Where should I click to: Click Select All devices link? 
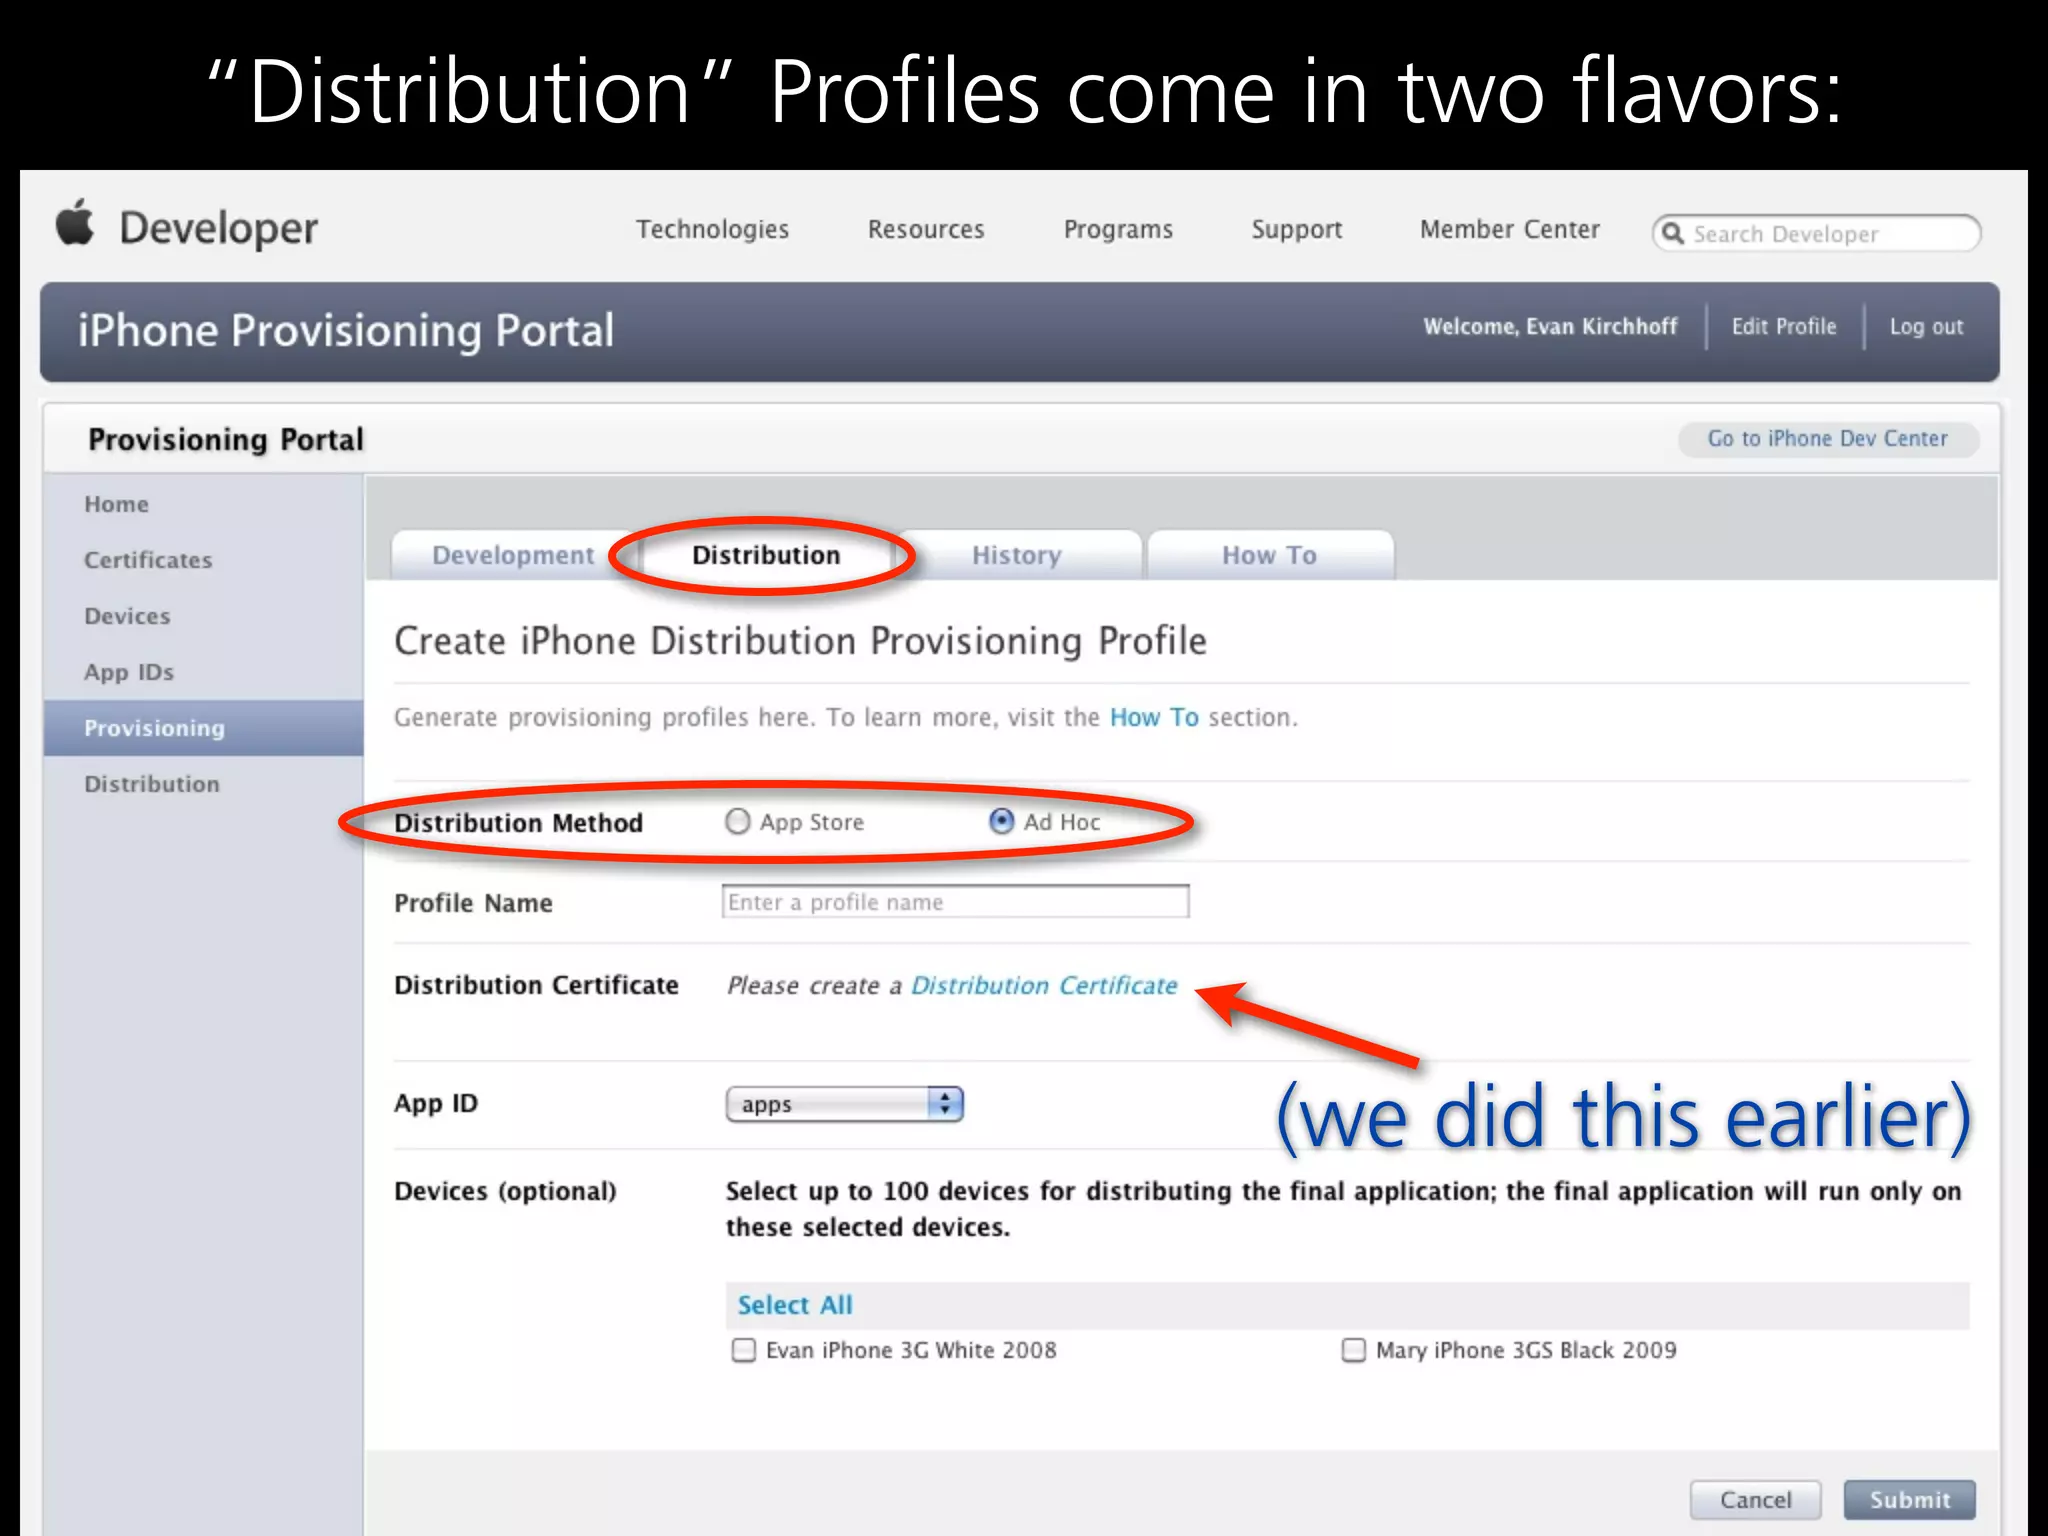pyautogui.click(x=795, y=1305)
